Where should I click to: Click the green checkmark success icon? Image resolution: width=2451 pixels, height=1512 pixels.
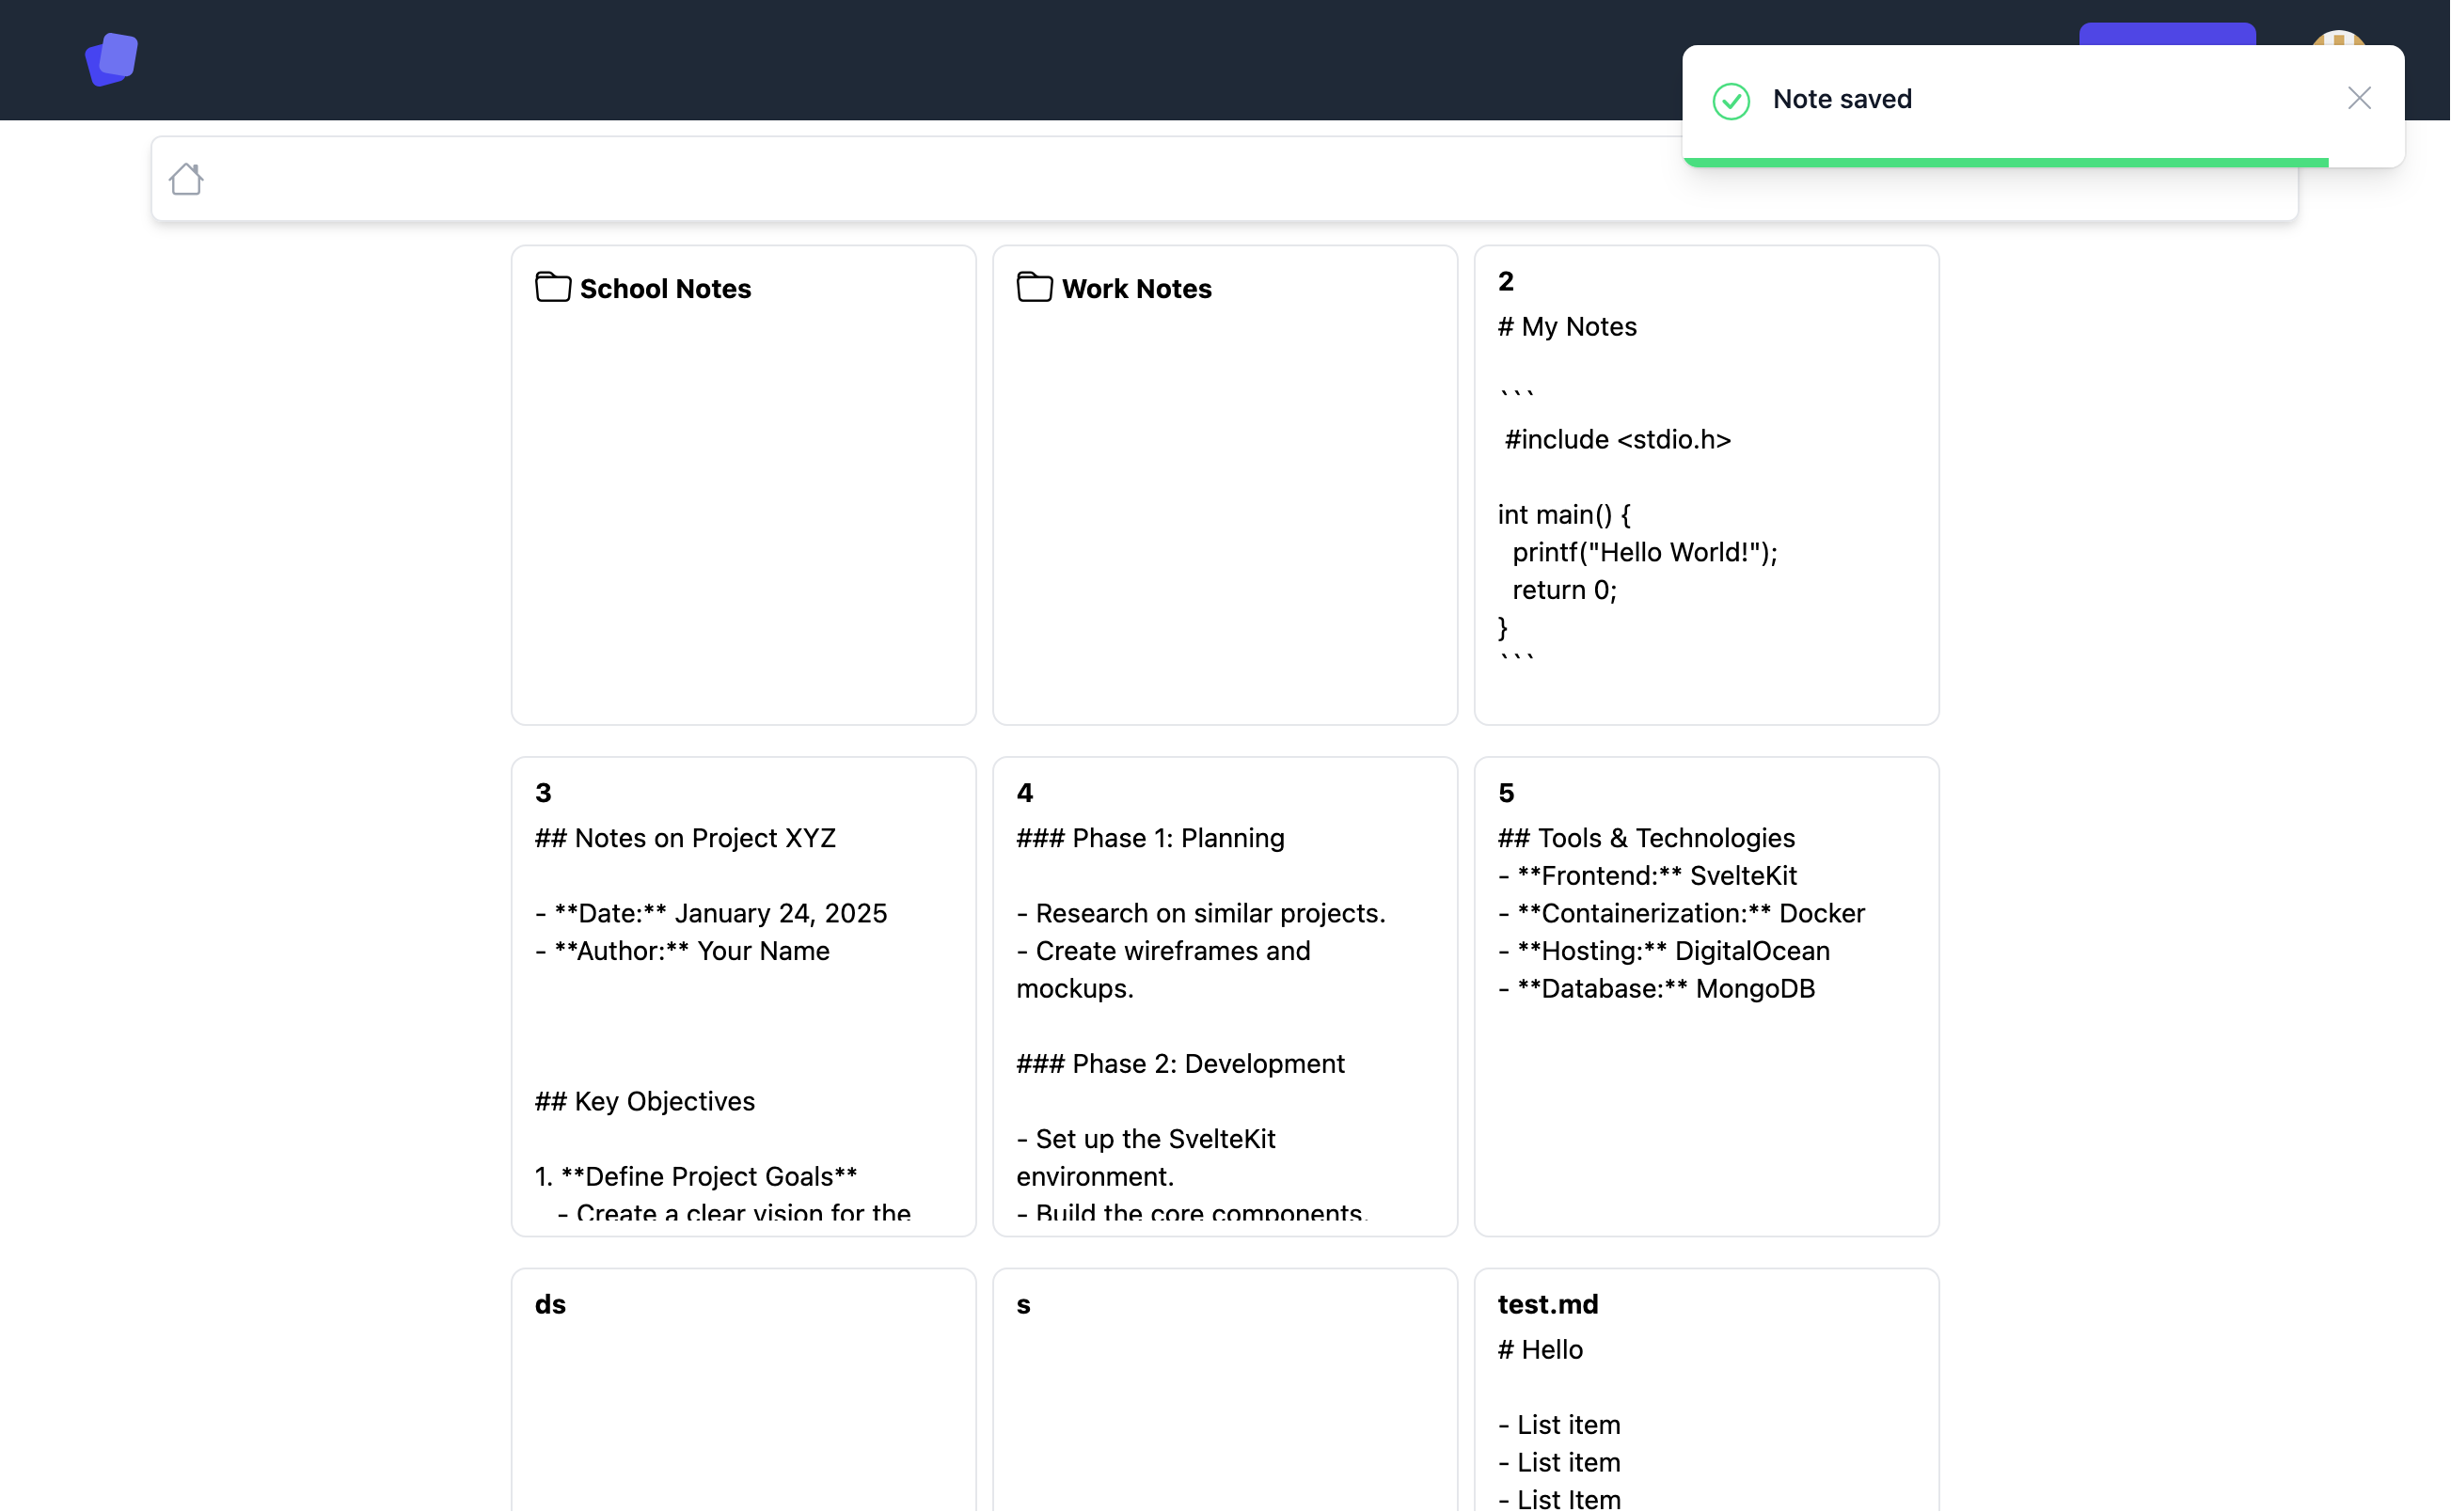click(x=1733, y=98)
